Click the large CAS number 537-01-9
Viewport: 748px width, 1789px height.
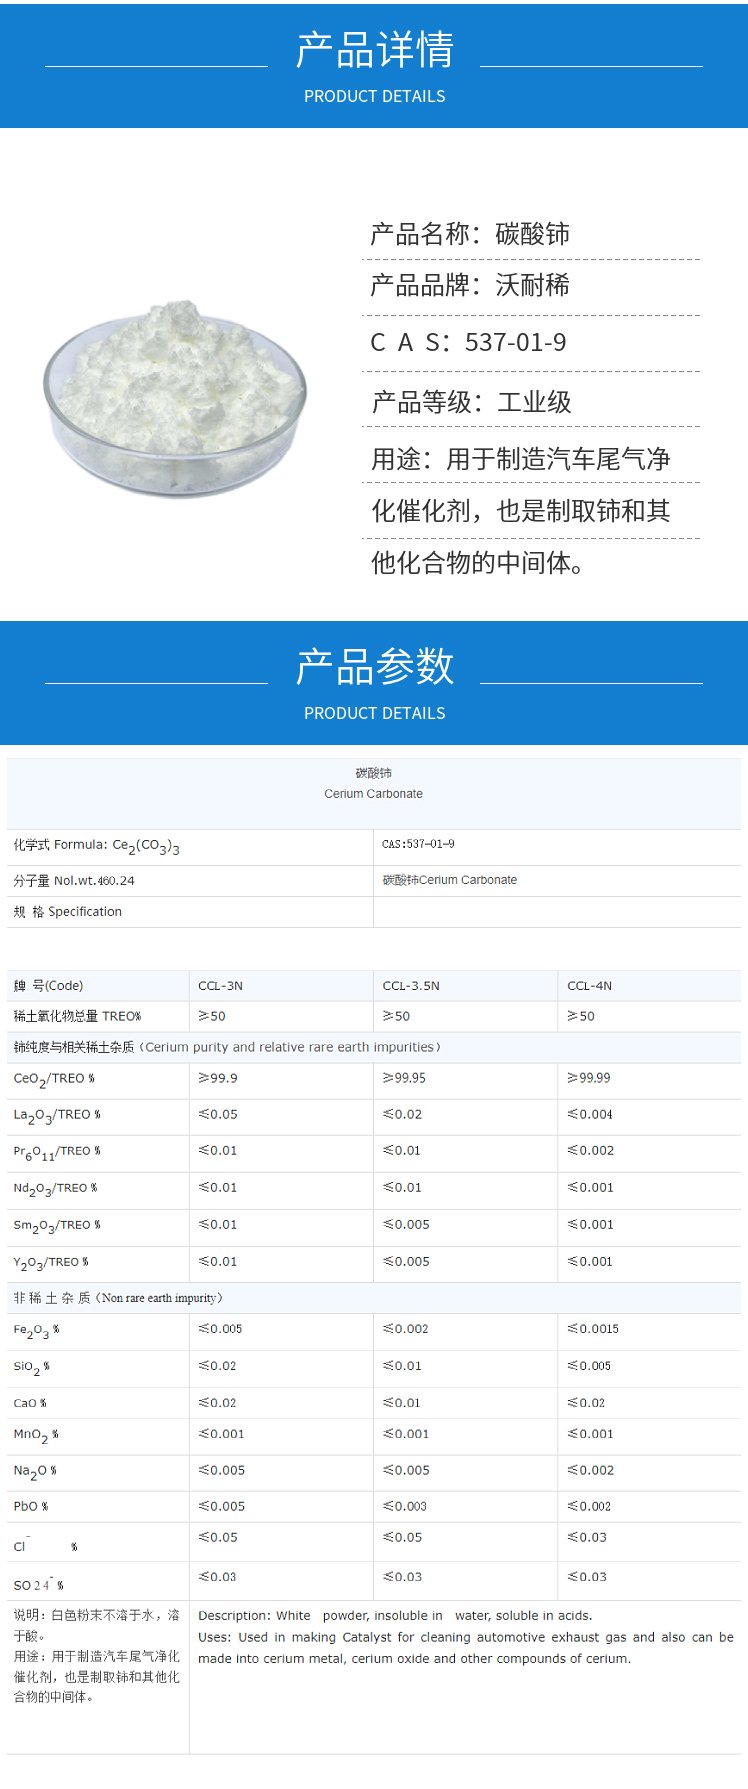pos(468,343)
